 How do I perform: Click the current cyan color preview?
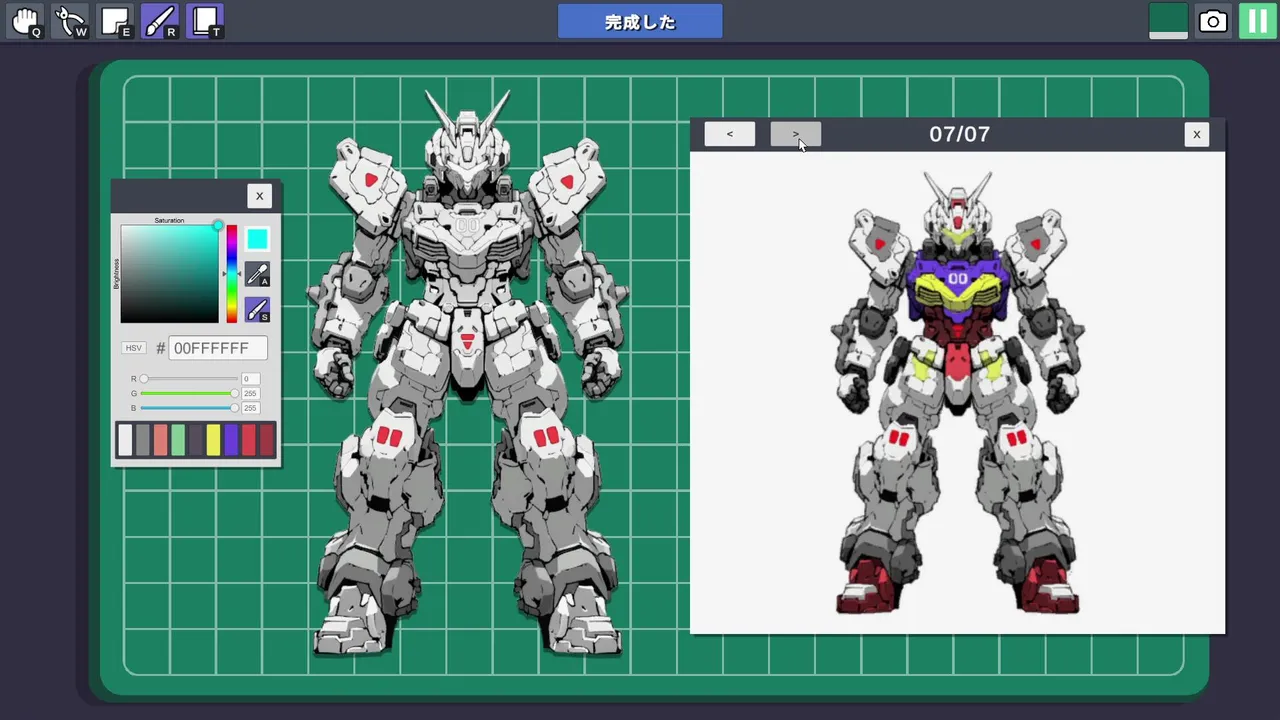[x=257, y=239]
